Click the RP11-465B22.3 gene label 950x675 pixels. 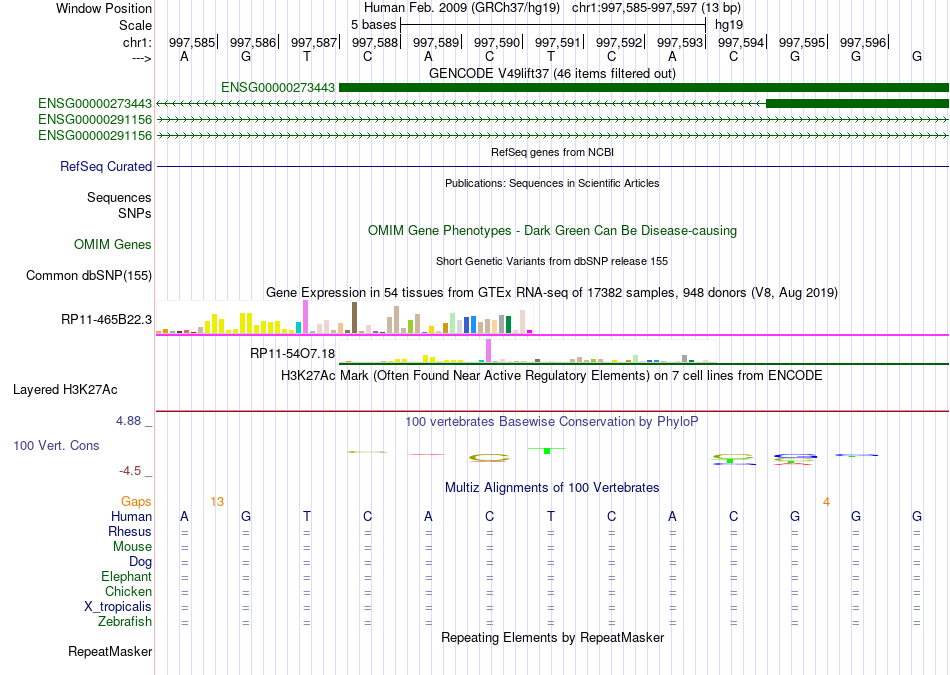tap(106, 319)
